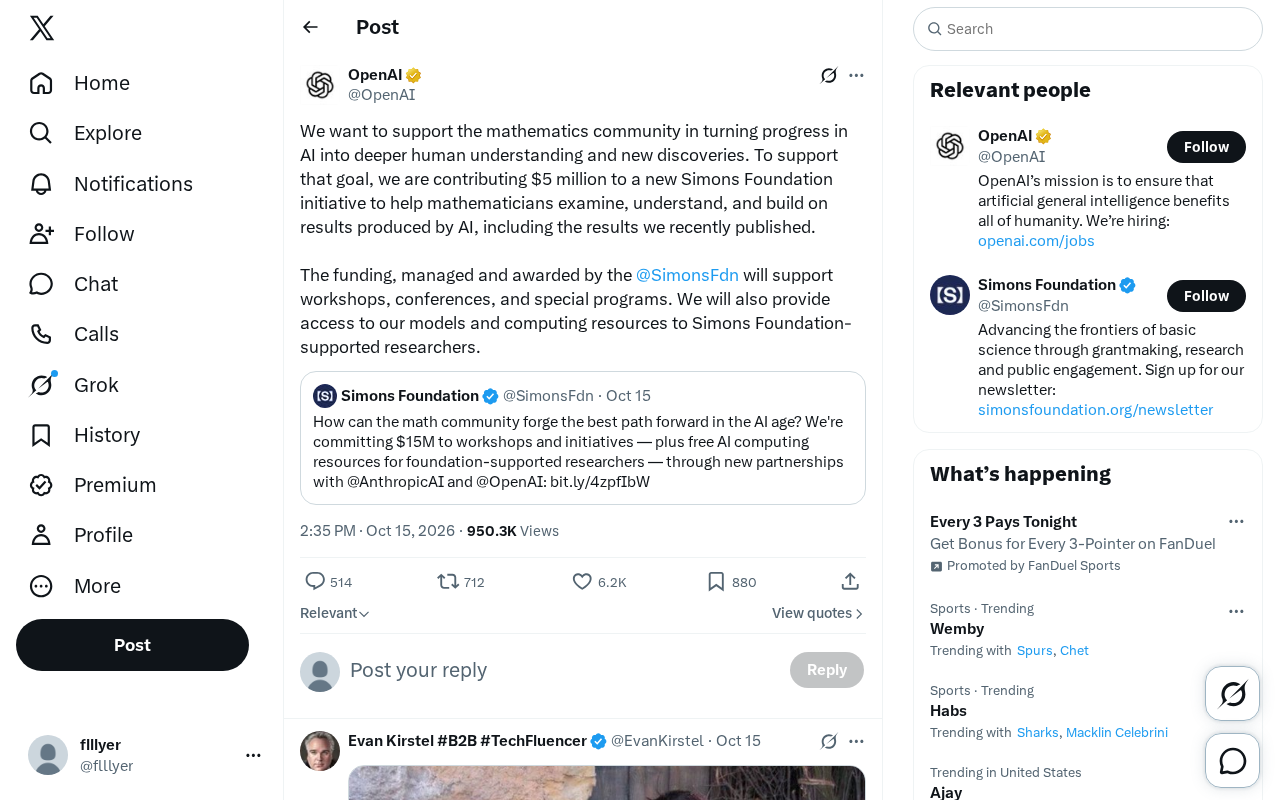Bookmark the OpenAI post
Screen dimensions: 1280x800
click(x=716, y=581)
